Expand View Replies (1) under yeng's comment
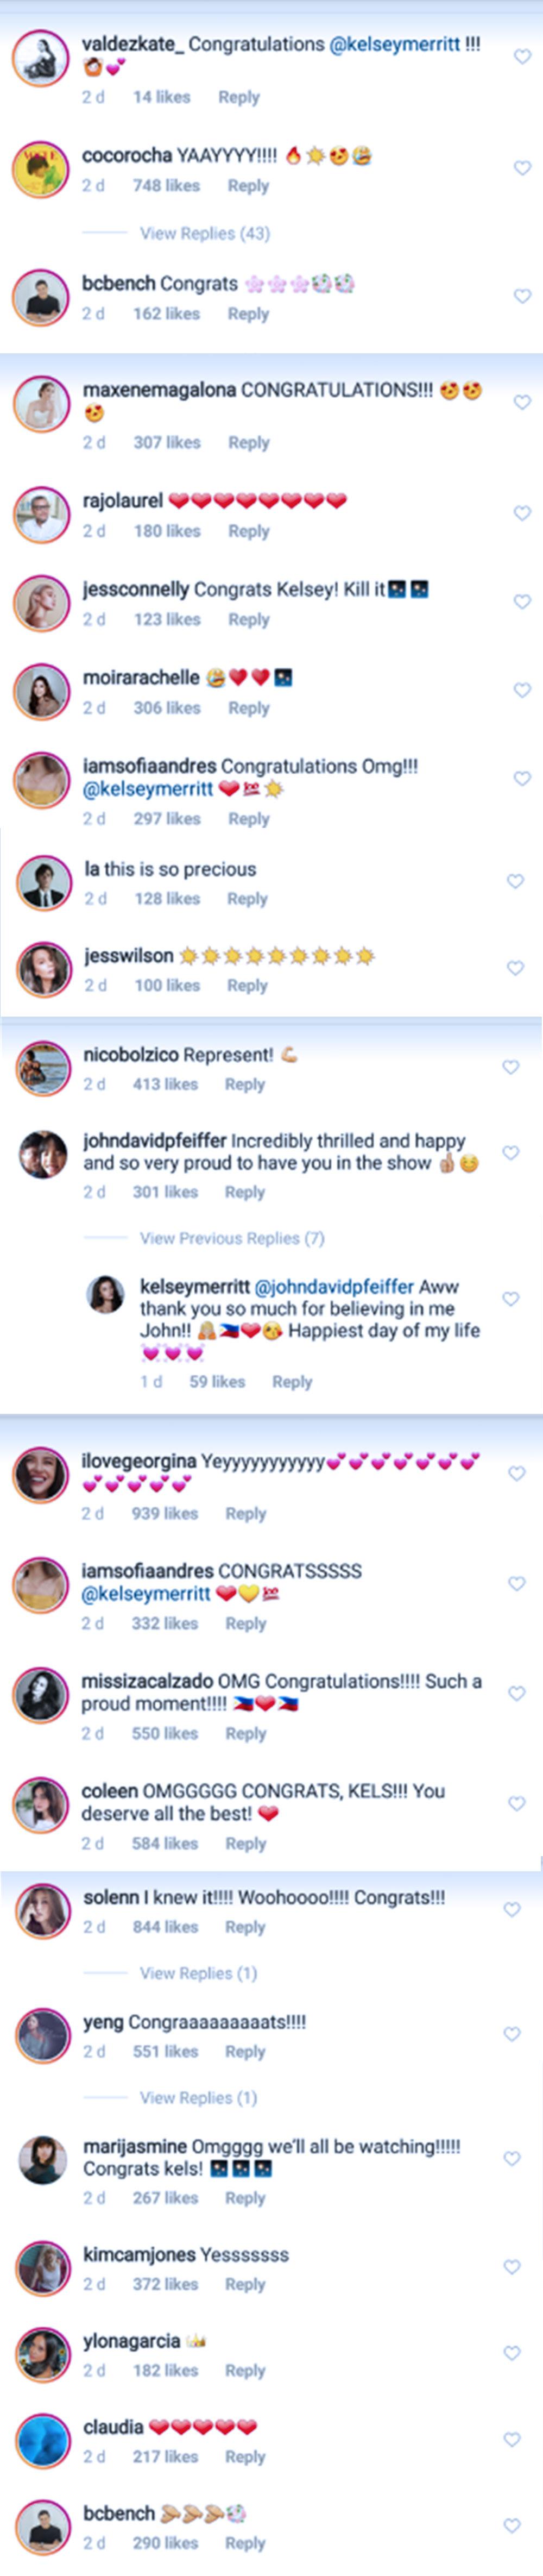This screenshot has width=543, height=2576. [198, 2097]
